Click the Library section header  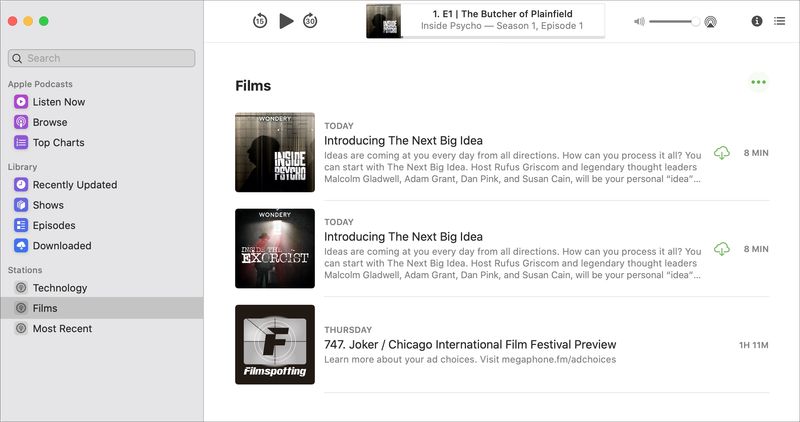point(22,166)
